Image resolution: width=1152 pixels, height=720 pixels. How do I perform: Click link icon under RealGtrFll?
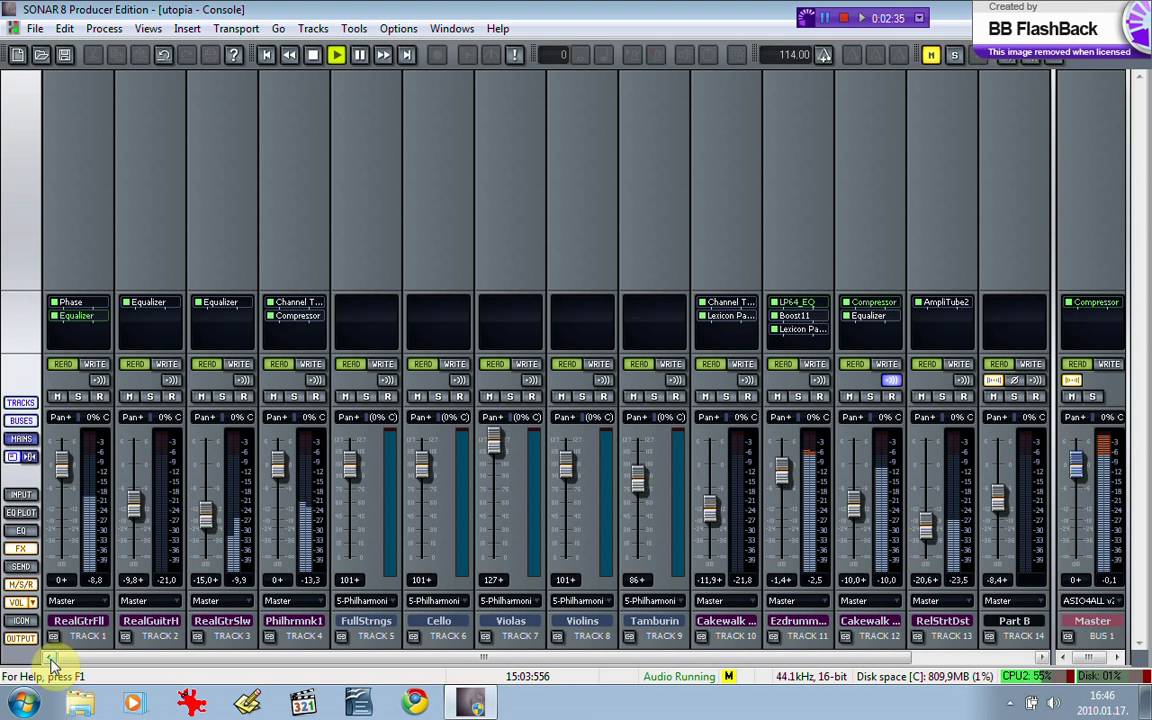point(54,636)
